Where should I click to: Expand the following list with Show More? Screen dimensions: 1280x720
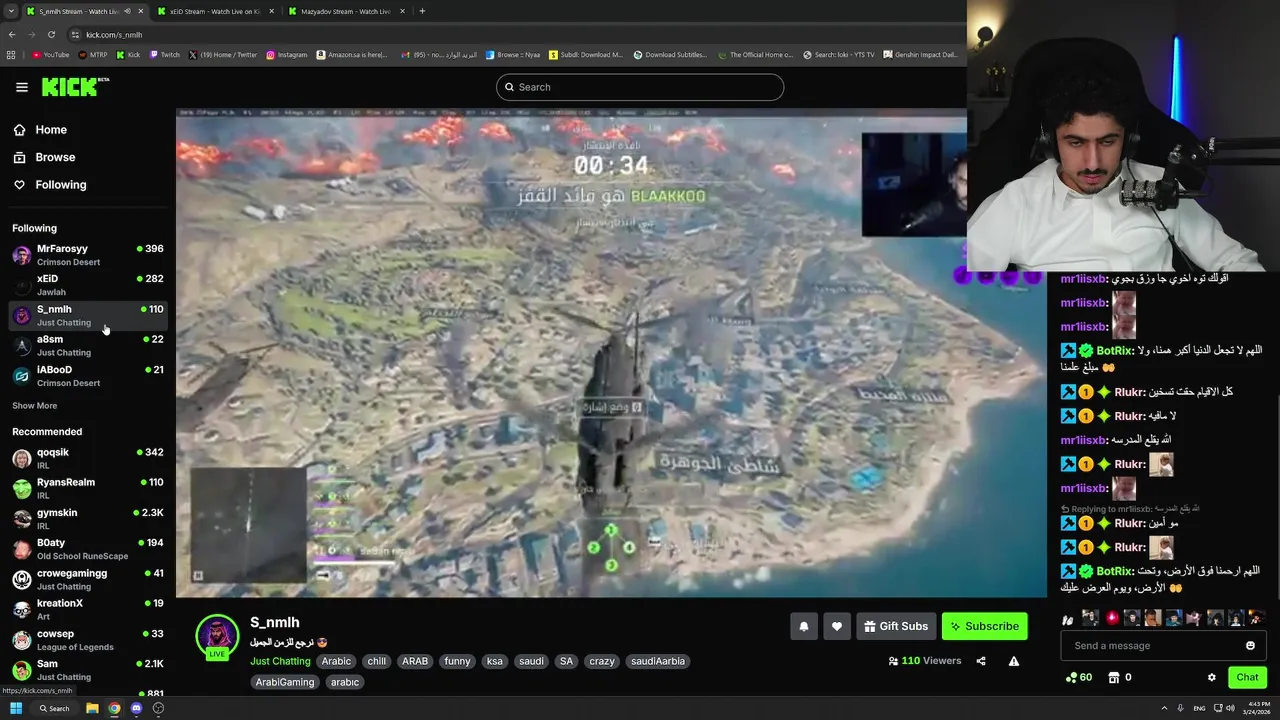[x=34, y=406]
